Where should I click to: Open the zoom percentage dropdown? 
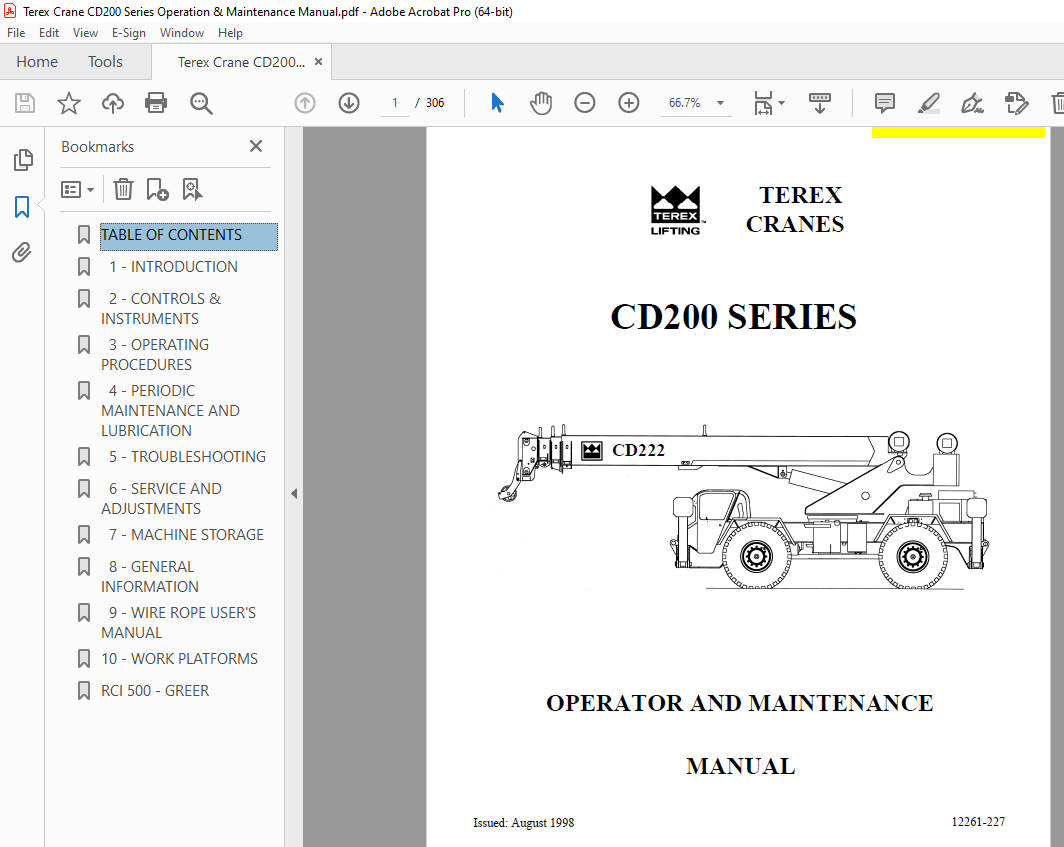pyautogui.click(x=719, y=103)
